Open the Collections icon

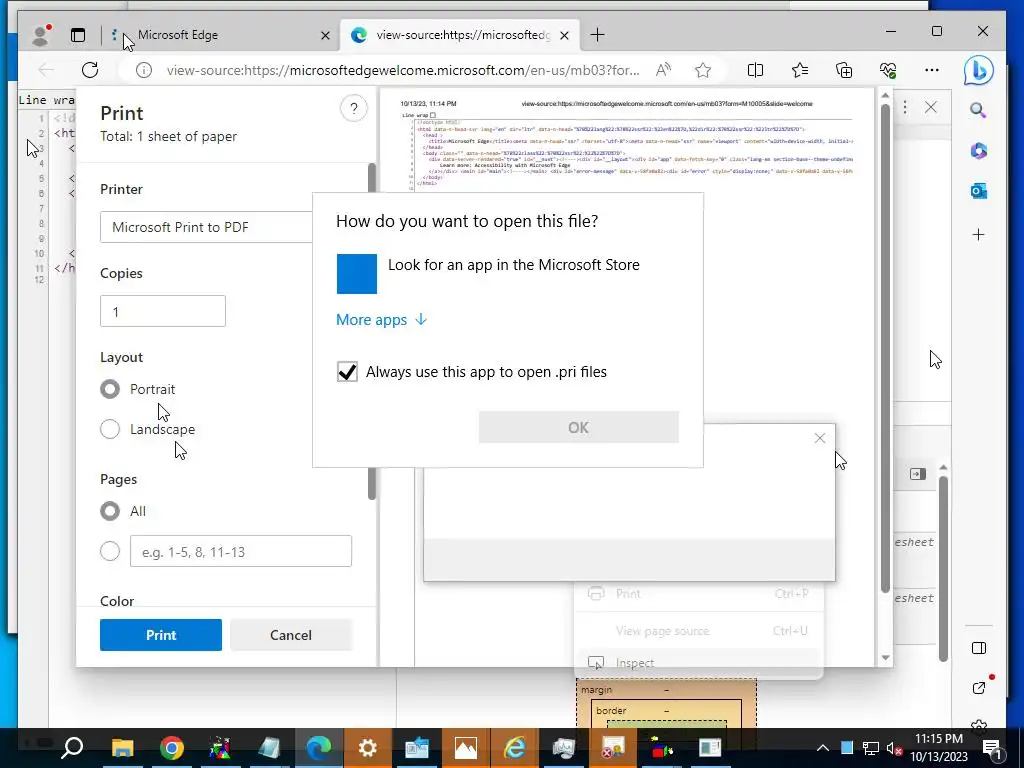[x=844, y=70]
